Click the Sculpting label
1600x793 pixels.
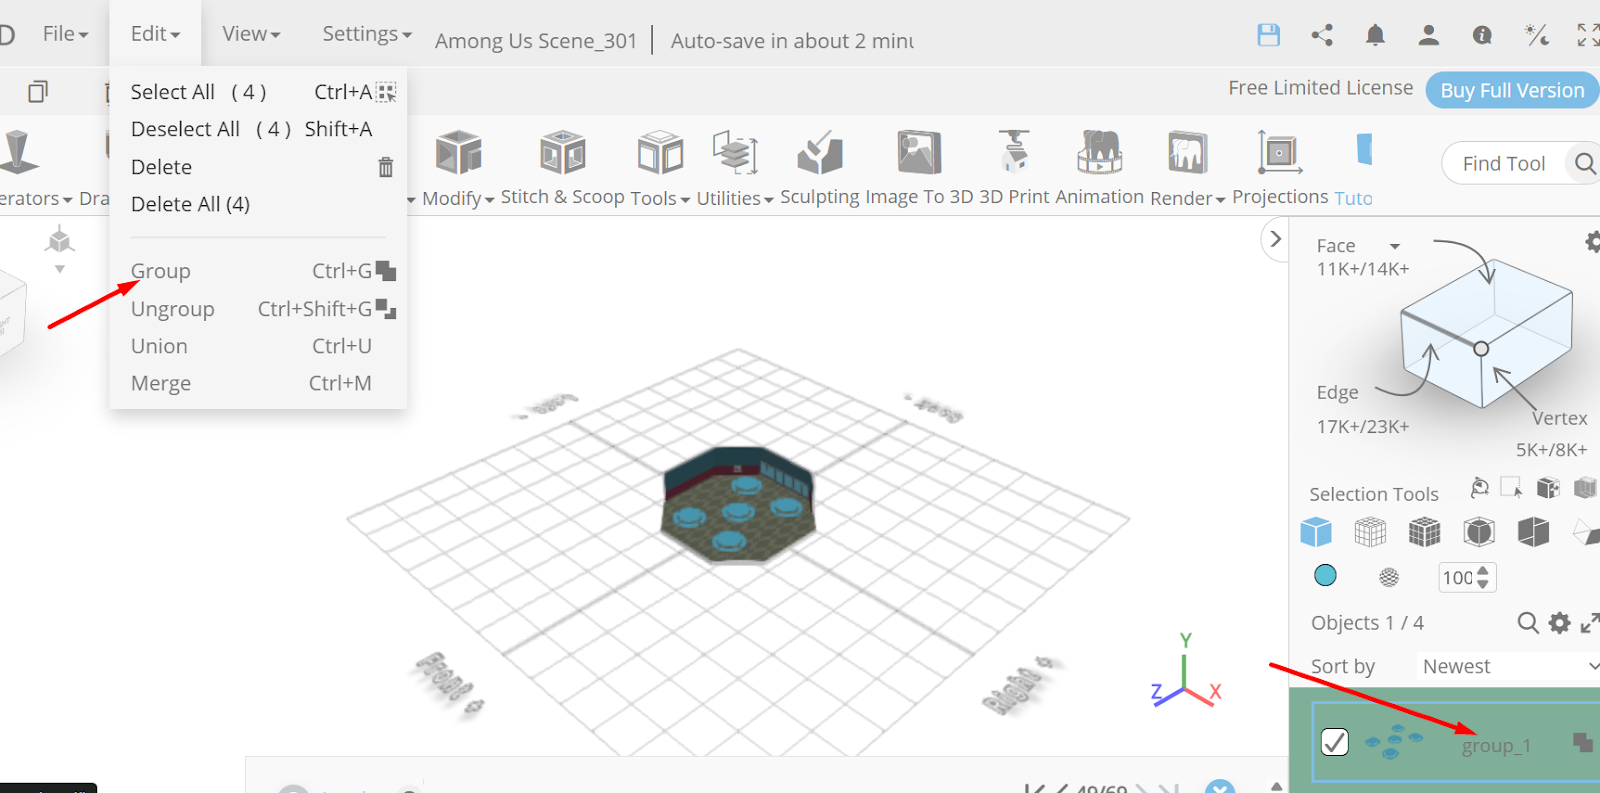820,197
